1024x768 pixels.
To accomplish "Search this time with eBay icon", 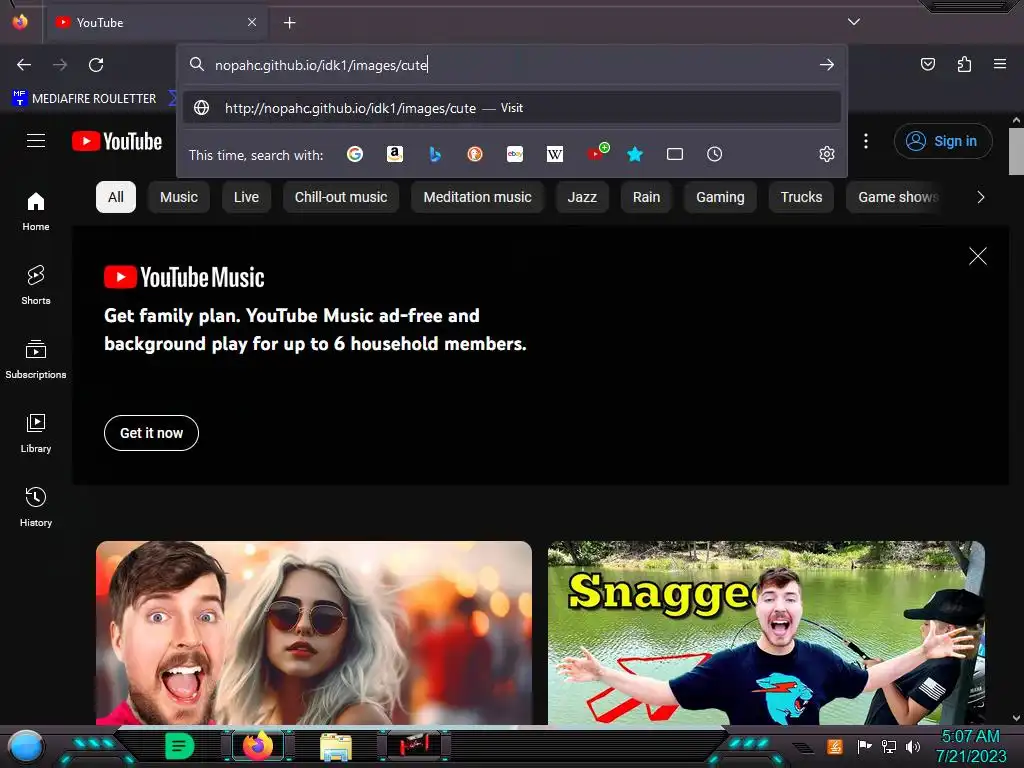I will click(x=515, y=154).
